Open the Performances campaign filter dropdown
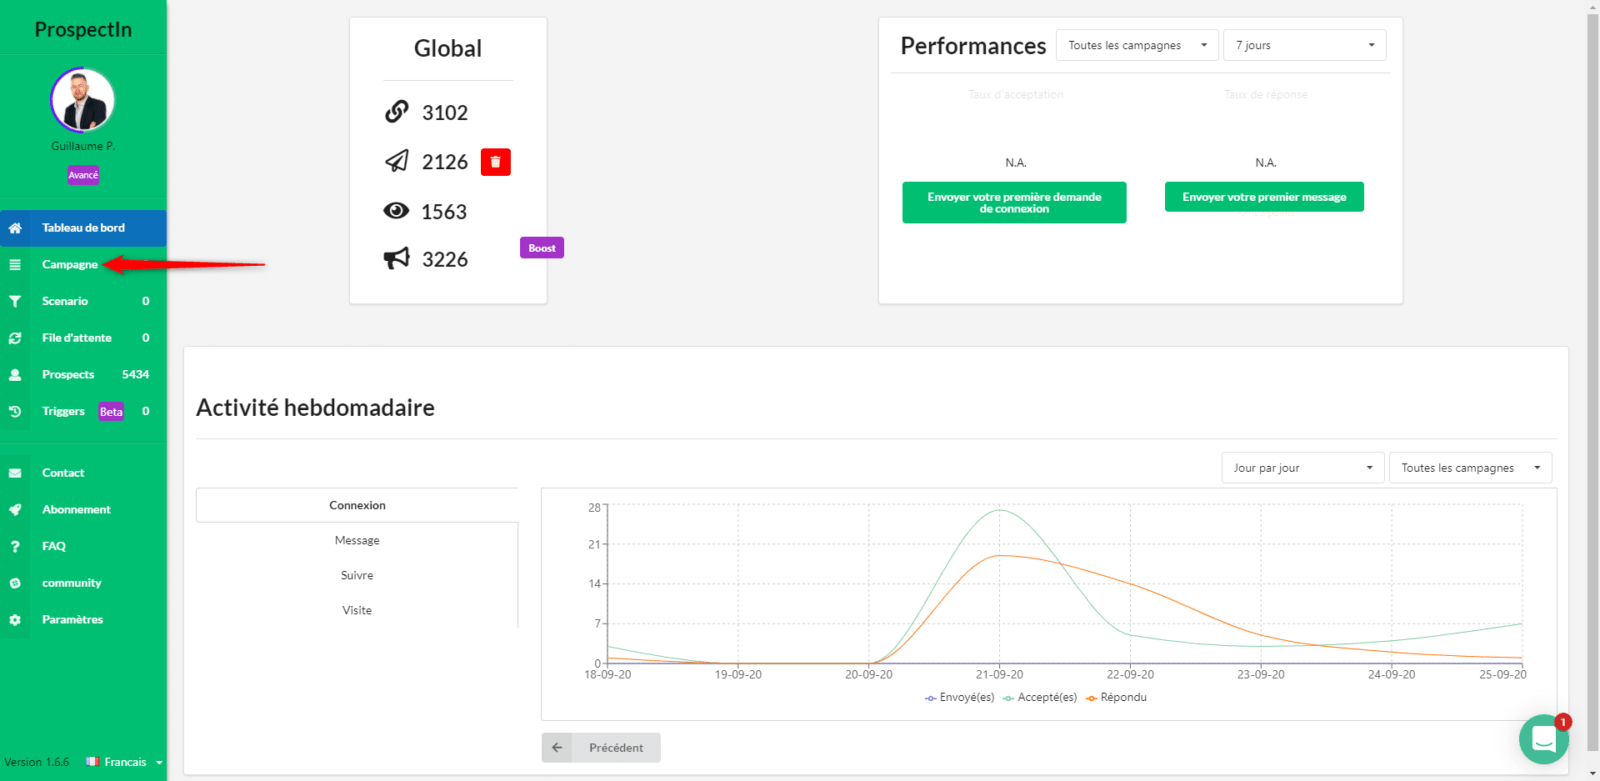Screen dimensions: 1600x781 click(1137, 45)
